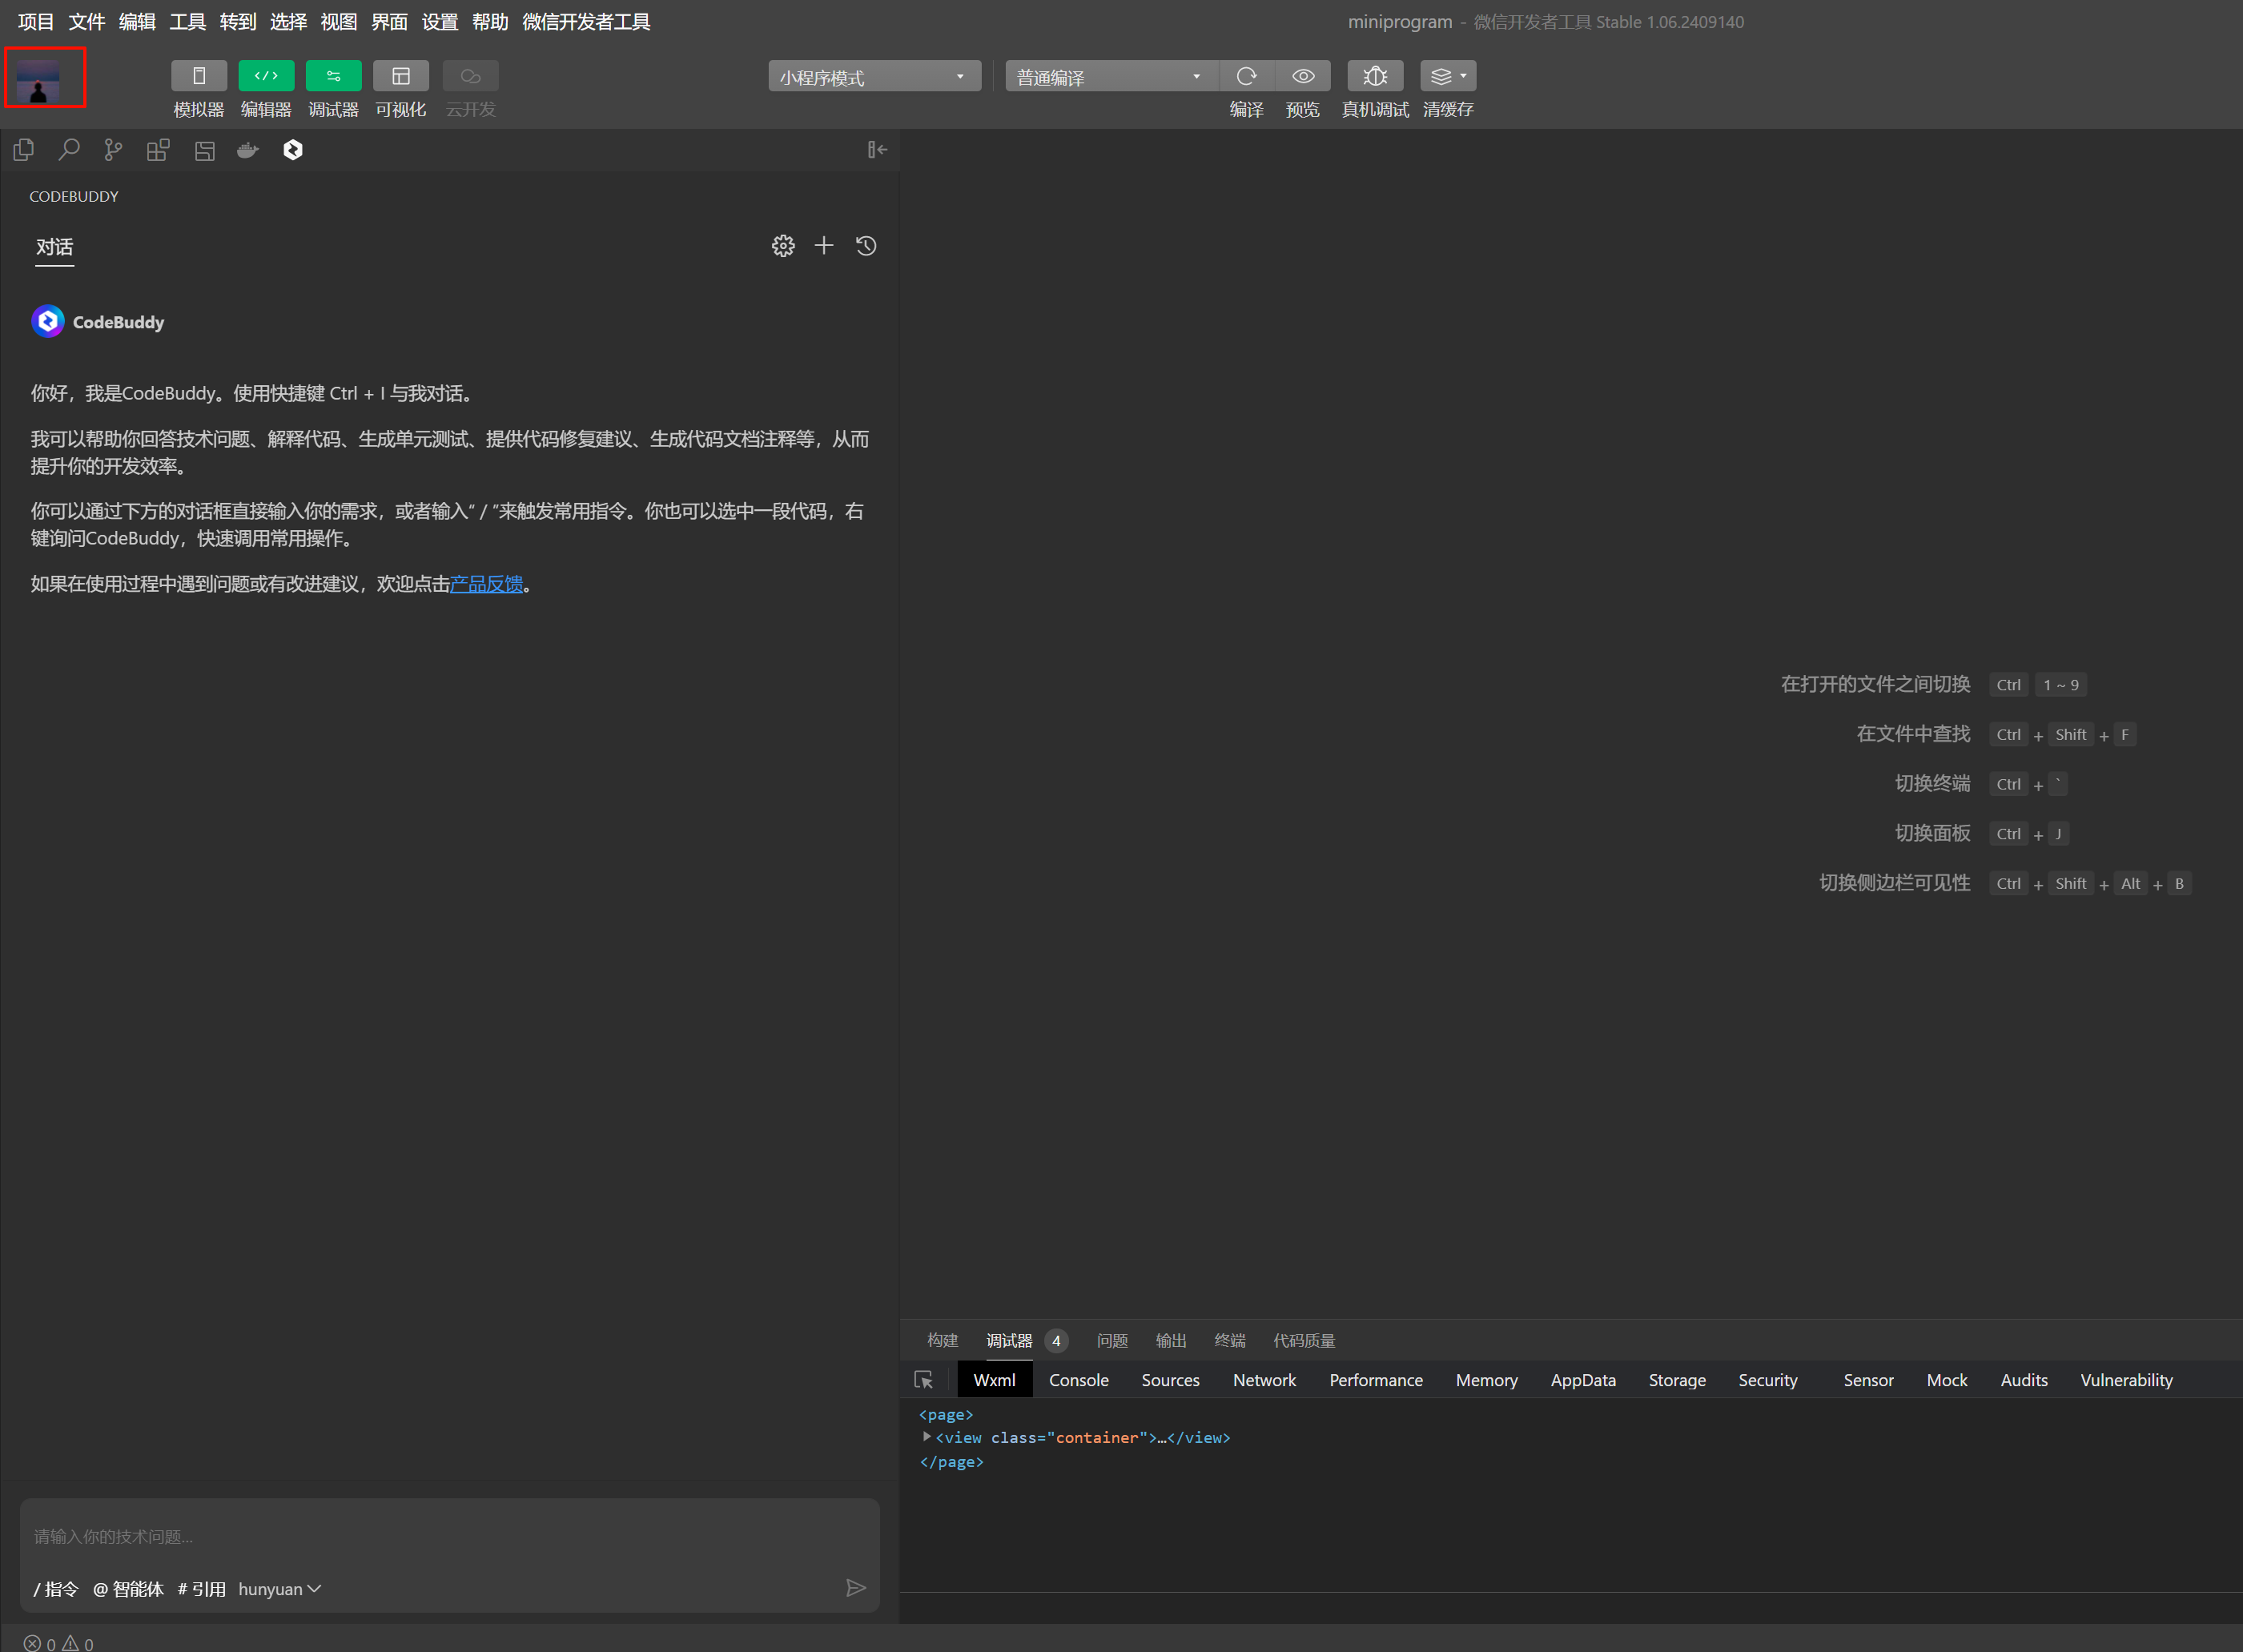The width and height of the screenshot is (2243, 1652).
Task: Open the extensions sidebar icon
Action: point(158,150)
